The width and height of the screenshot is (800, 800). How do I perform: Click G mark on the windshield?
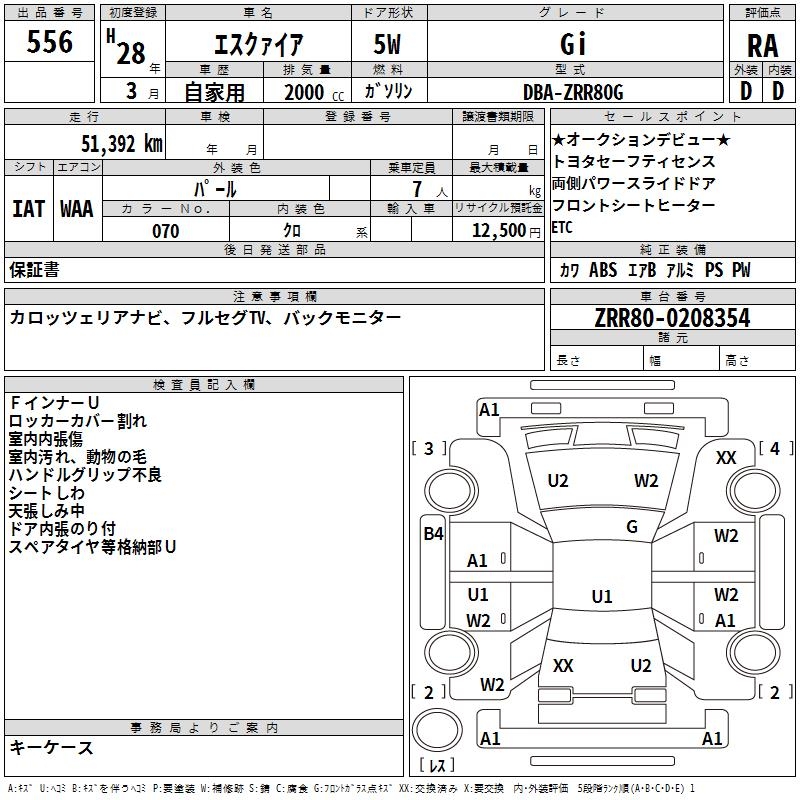pyautogui.click(x=632, y=527)
